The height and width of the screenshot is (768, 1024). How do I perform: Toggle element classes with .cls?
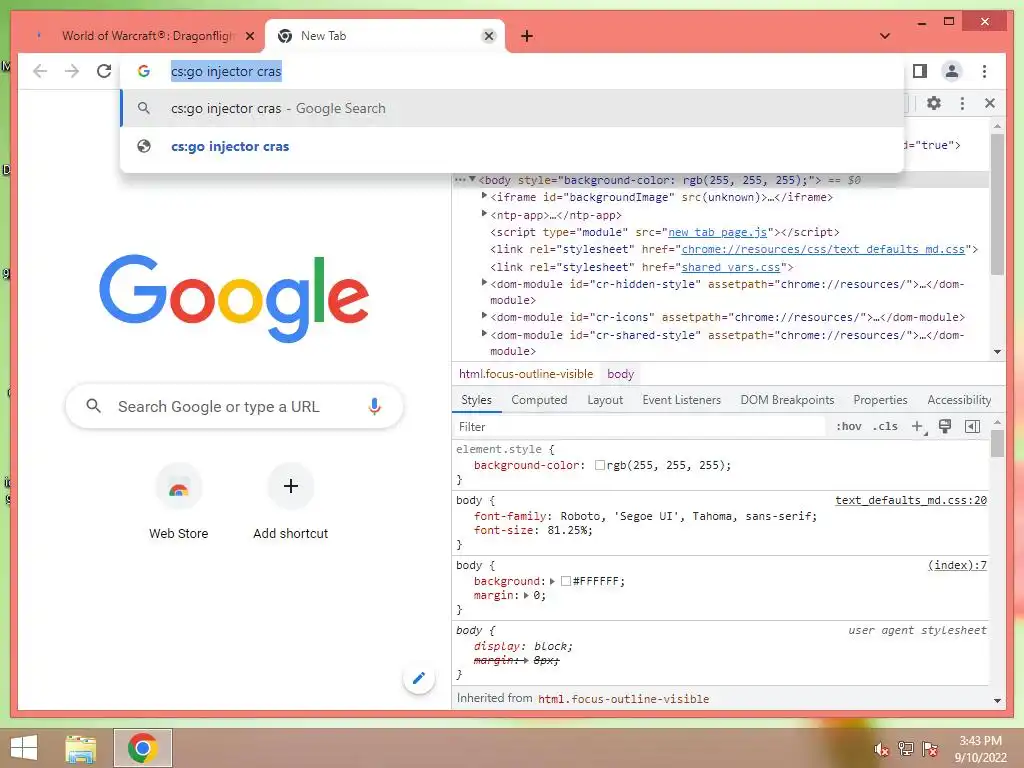point(885,426)
